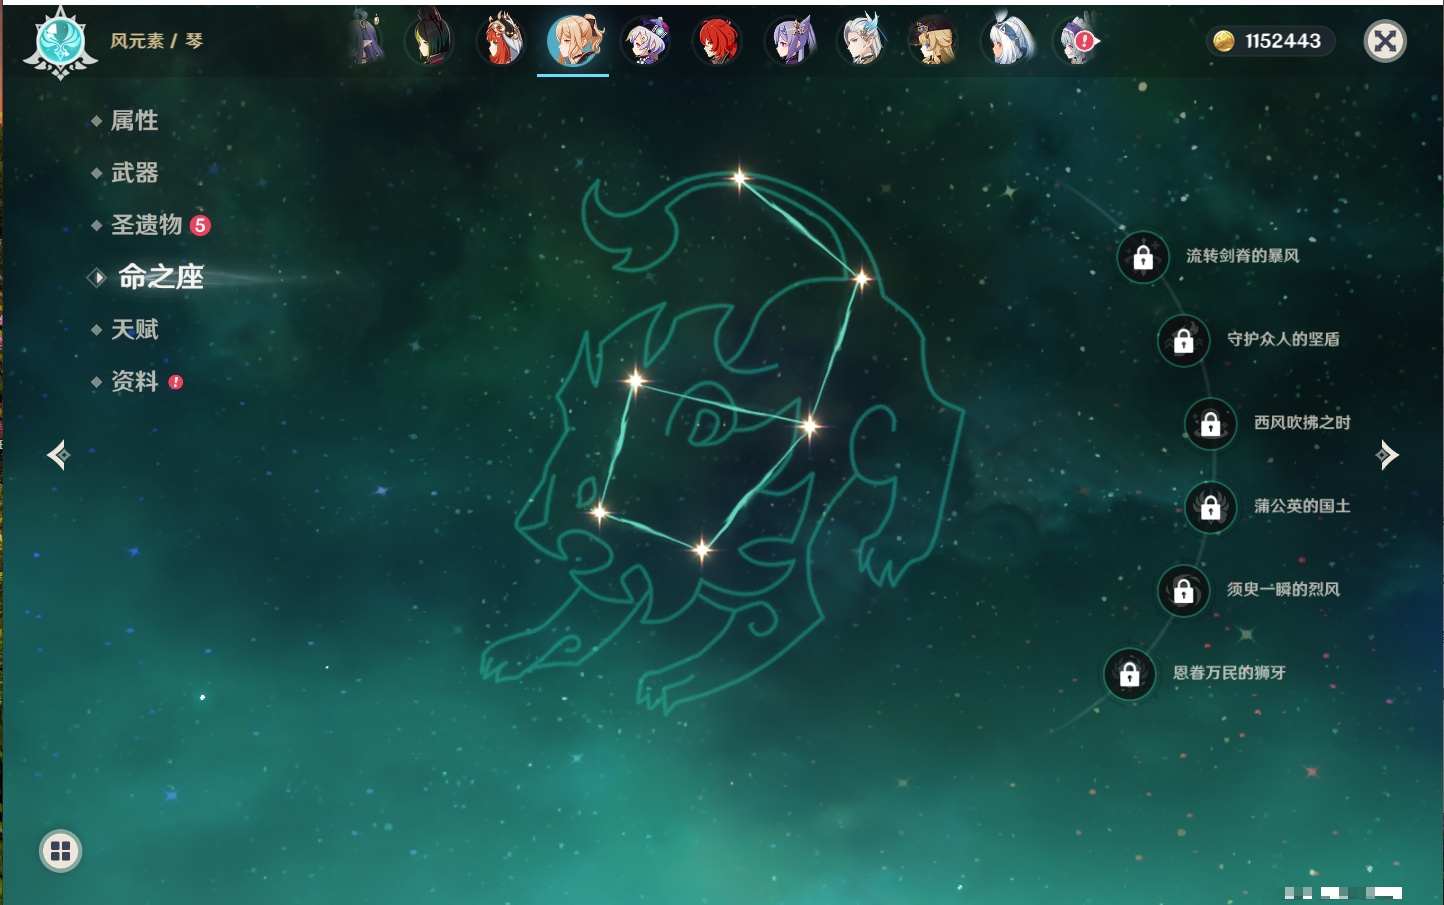
Task: Select the white-haired portrait with blue headband
Action: tap(1007, 40)
